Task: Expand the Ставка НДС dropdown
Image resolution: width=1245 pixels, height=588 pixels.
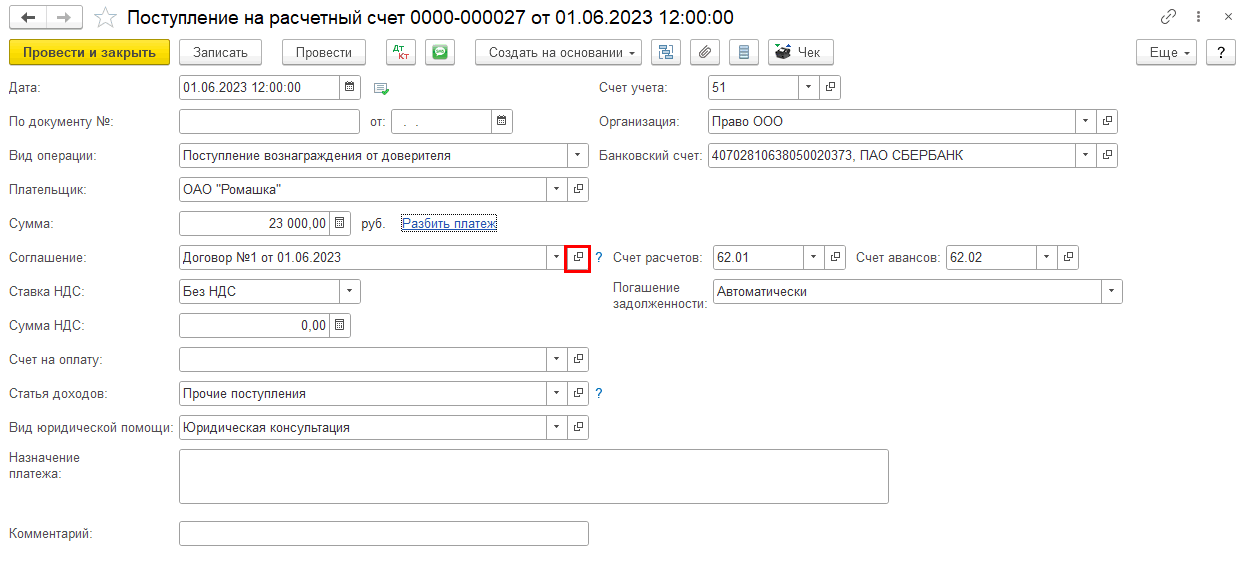Action: [349, 291]
